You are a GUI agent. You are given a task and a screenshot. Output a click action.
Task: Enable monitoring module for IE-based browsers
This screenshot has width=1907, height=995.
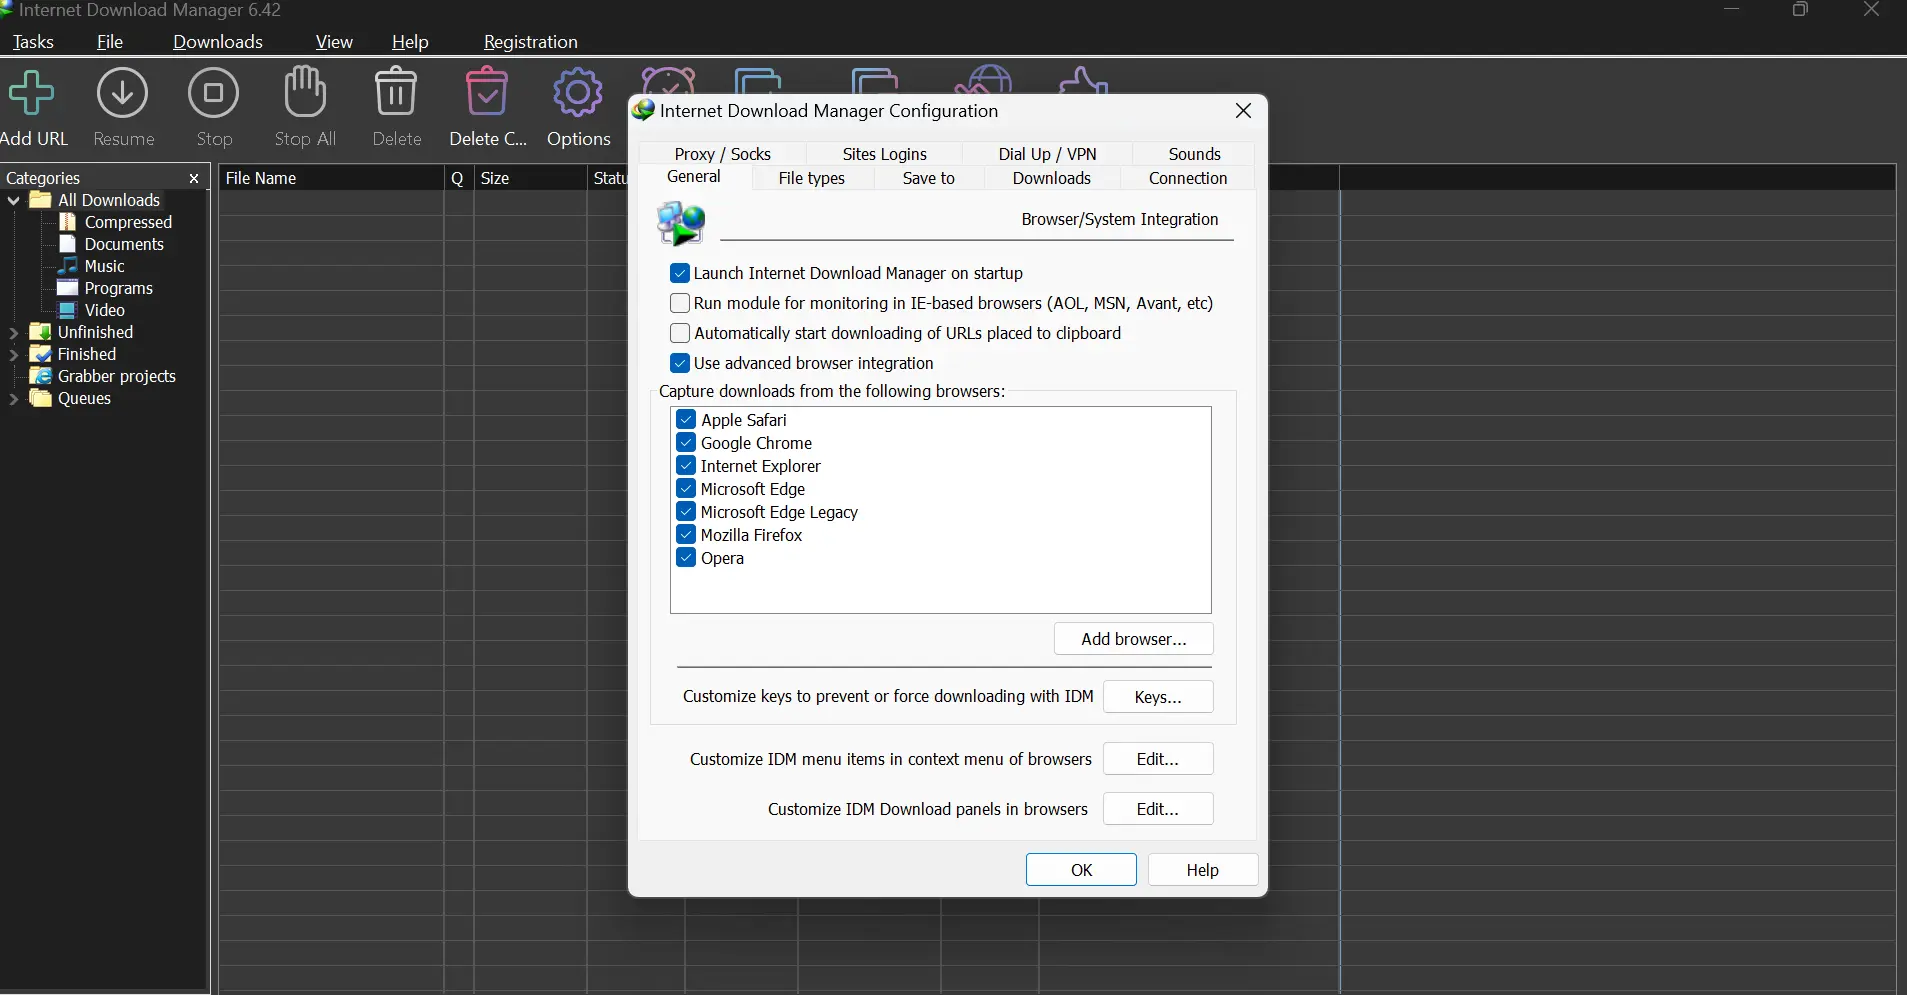680,303
